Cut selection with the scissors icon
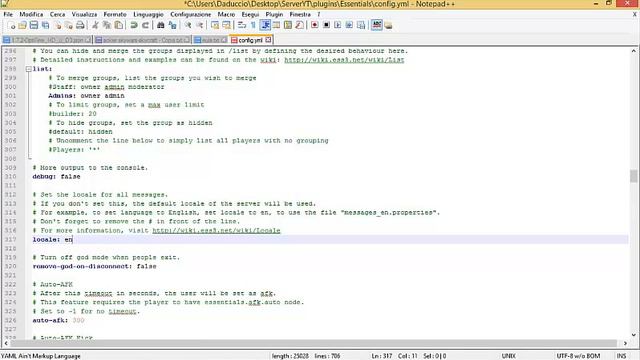 (x=95, y=25)
